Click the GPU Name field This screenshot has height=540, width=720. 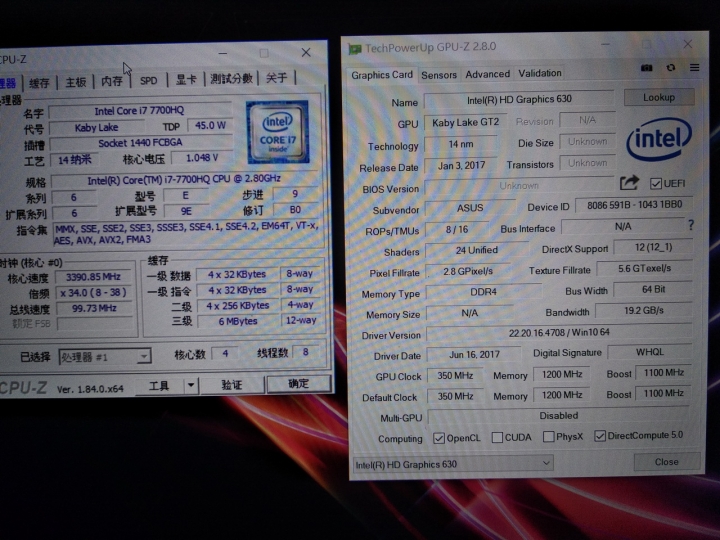(x=519, y=99)
